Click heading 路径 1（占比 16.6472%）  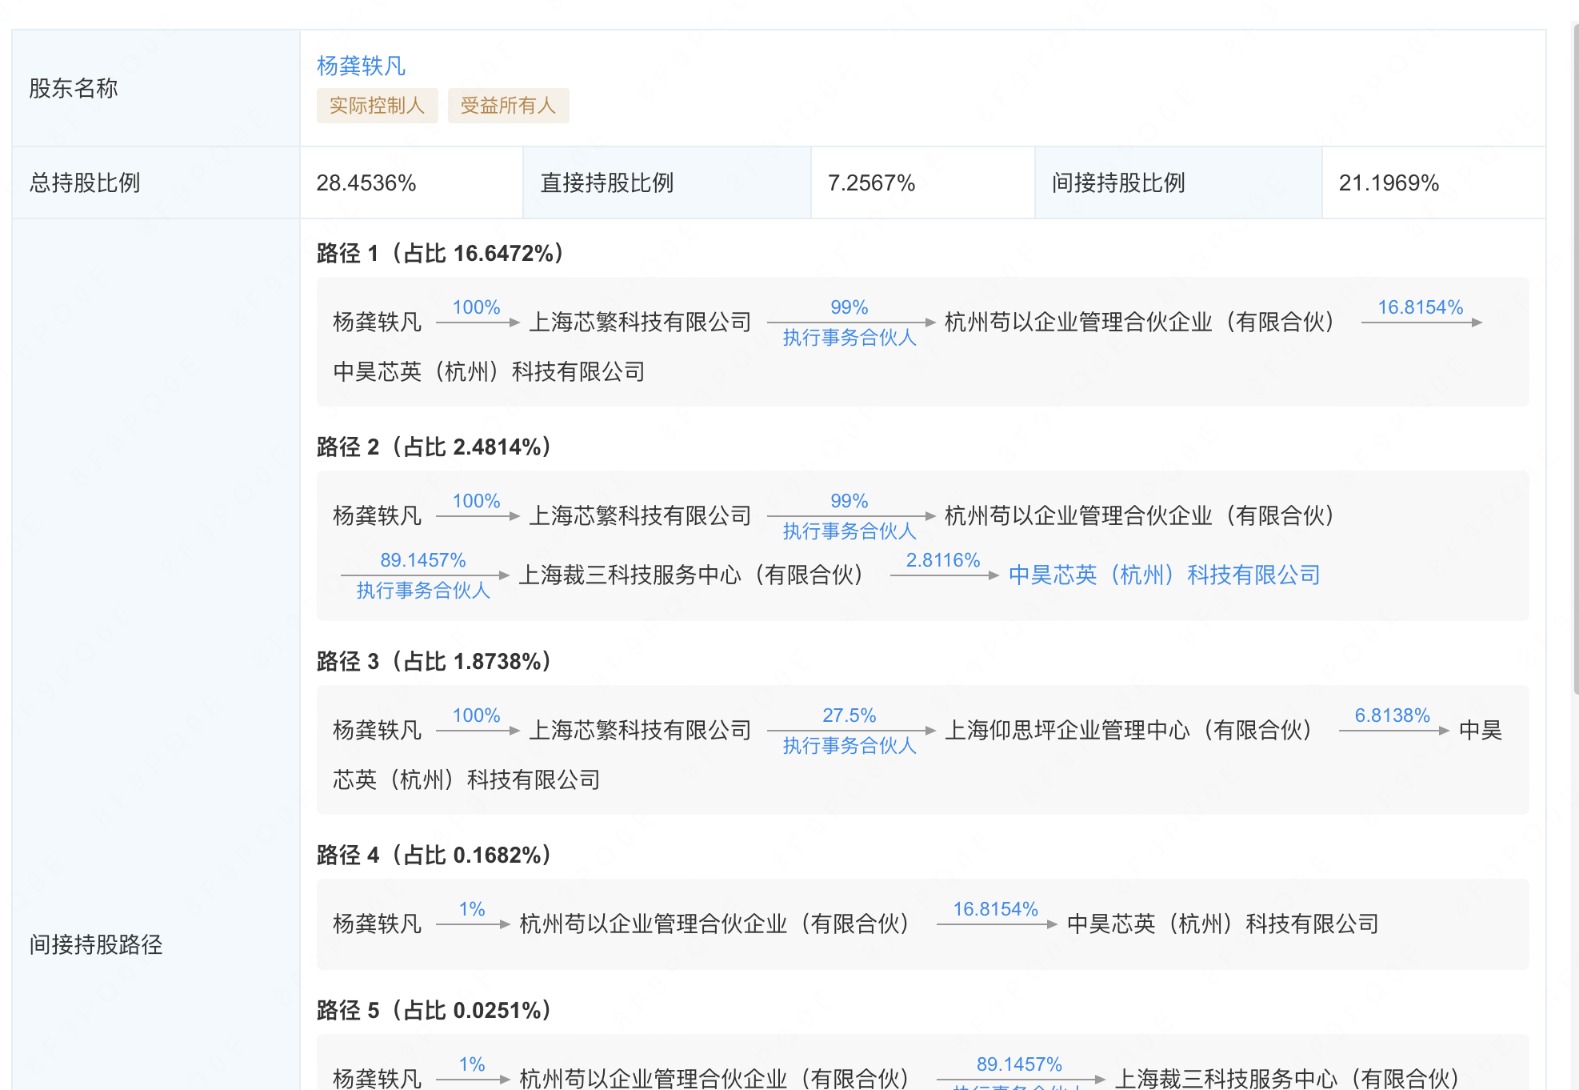pos(441,253)
